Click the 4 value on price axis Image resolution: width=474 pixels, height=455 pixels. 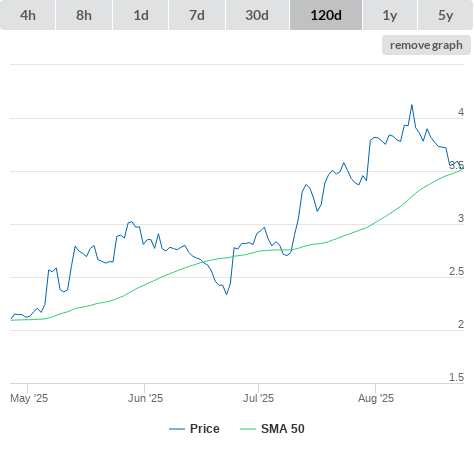pyautogui.click(x=461, y=112)
